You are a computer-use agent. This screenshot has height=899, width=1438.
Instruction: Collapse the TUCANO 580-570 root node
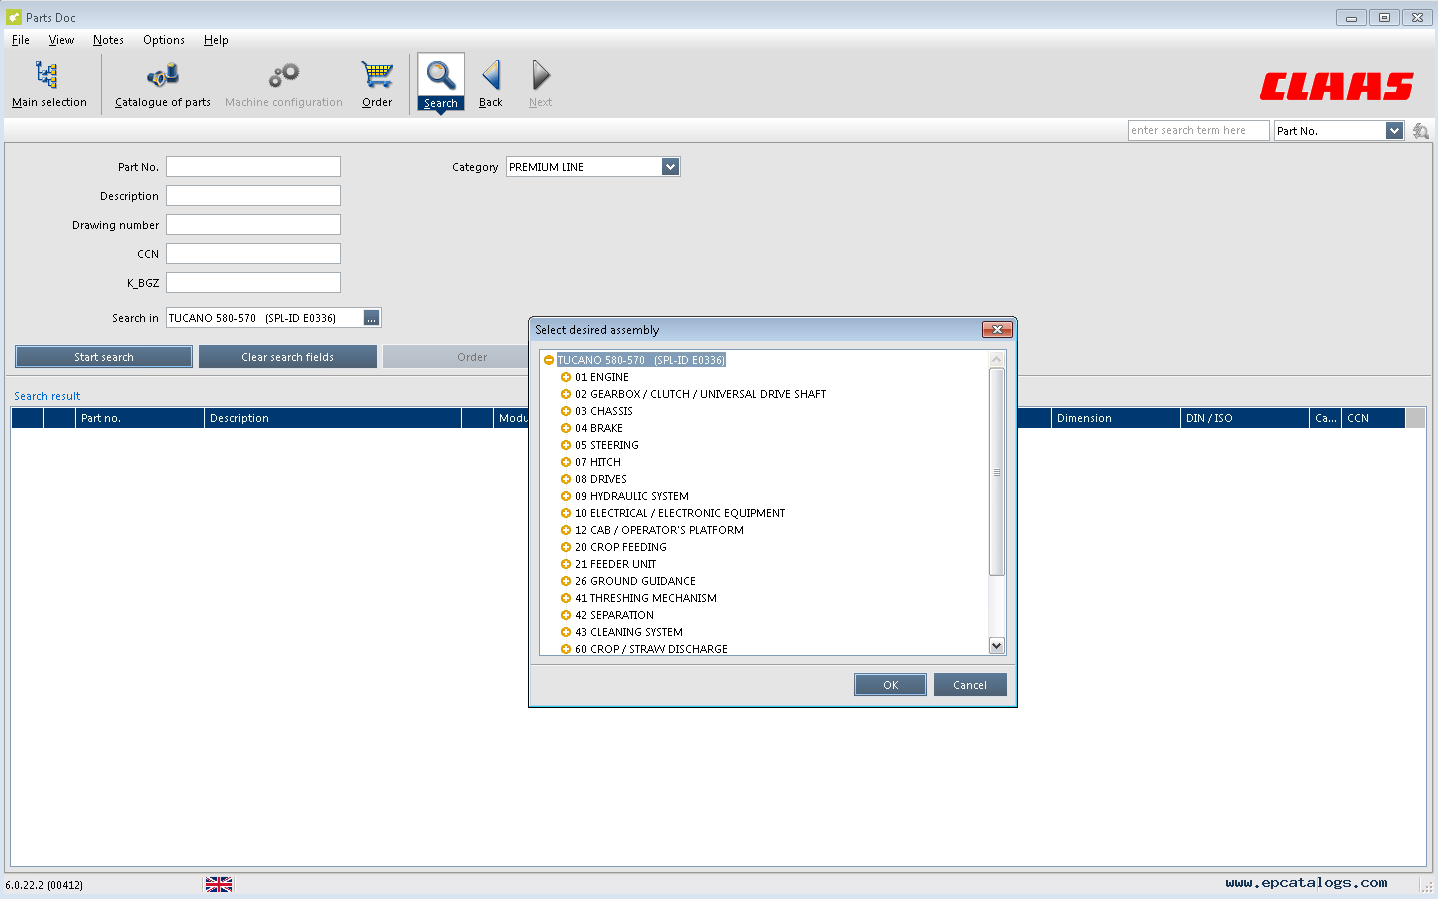pos(549,360)
